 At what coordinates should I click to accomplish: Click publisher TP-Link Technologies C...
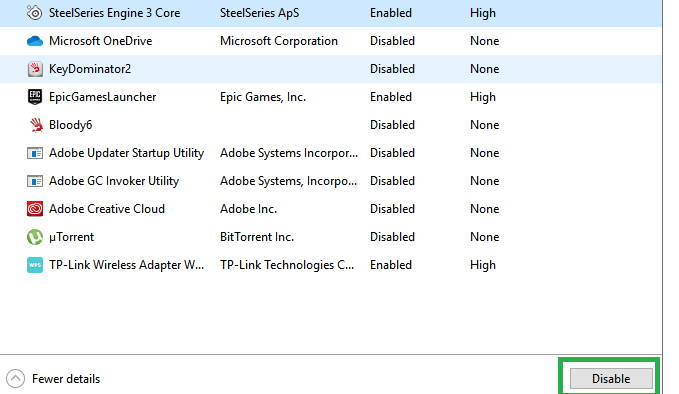tap(287, 265)
